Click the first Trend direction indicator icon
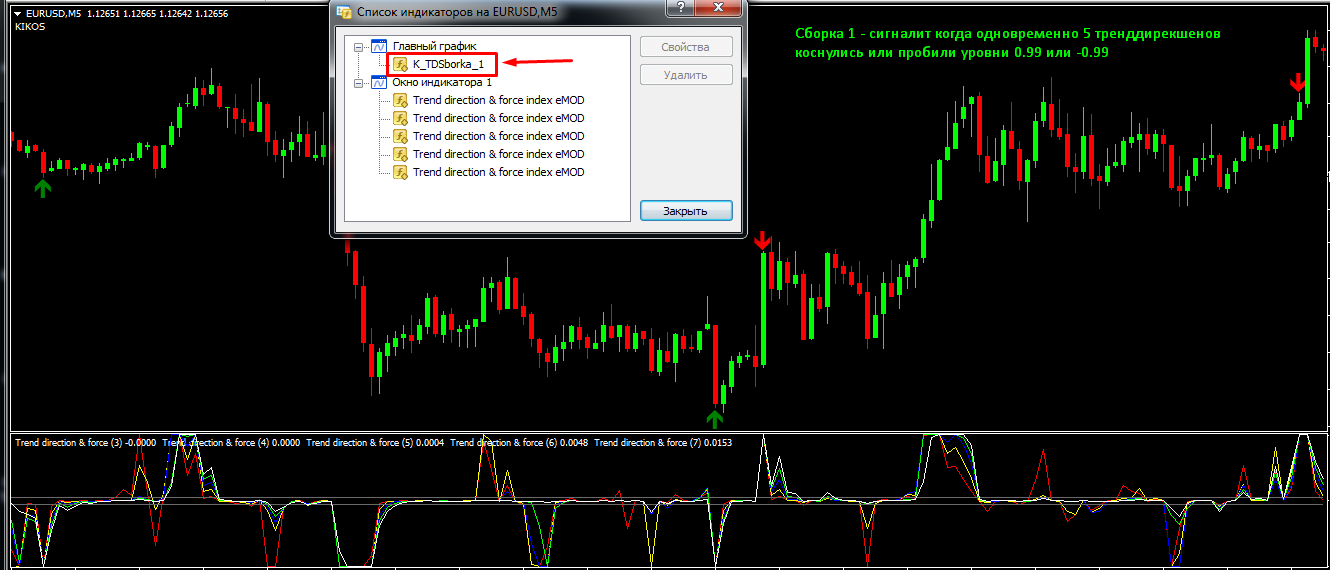Screen dimensions: 1330x570 click(x=400, y=100)
